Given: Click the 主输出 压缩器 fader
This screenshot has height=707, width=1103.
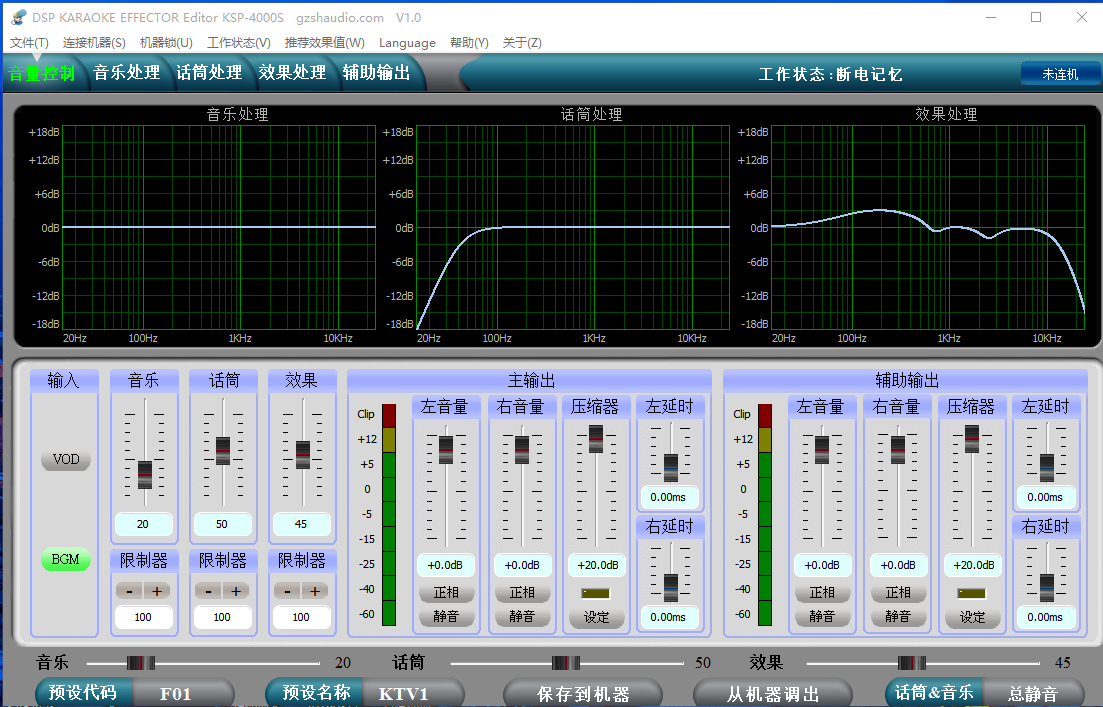Looking at the screenshot, I should [596, 439].
